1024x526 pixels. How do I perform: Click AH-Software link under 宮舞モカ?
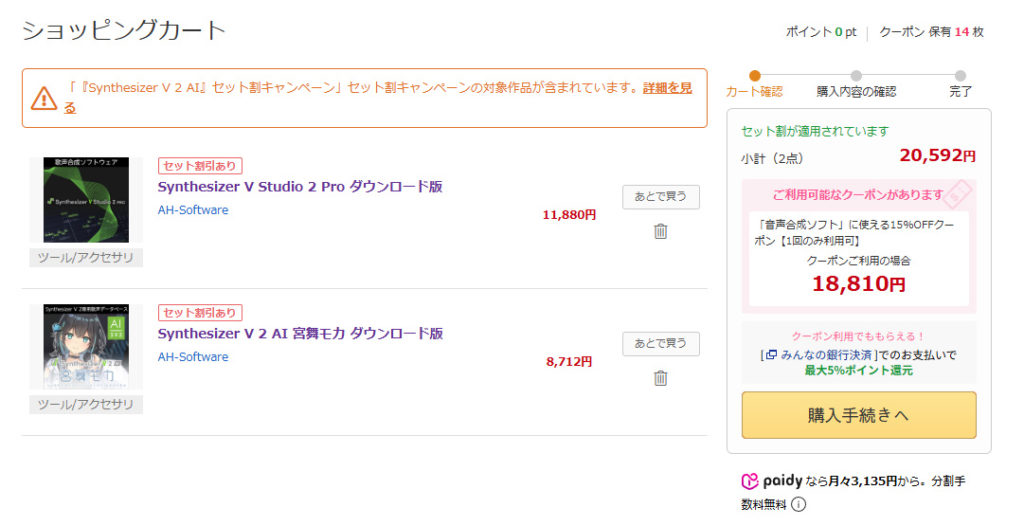pyautogui.click(x=193, y=357)
